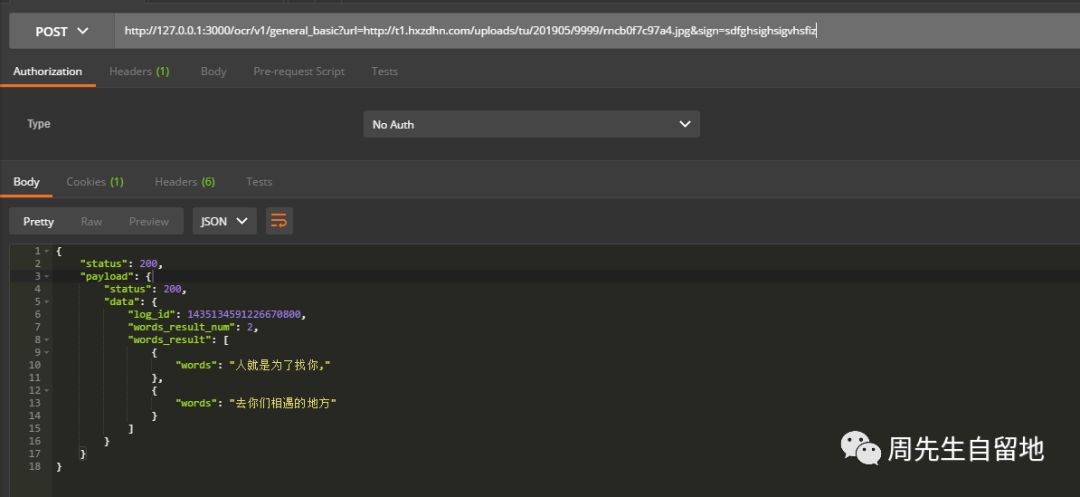Click the words value "去你们相遇的地方"

coord(282,403)
